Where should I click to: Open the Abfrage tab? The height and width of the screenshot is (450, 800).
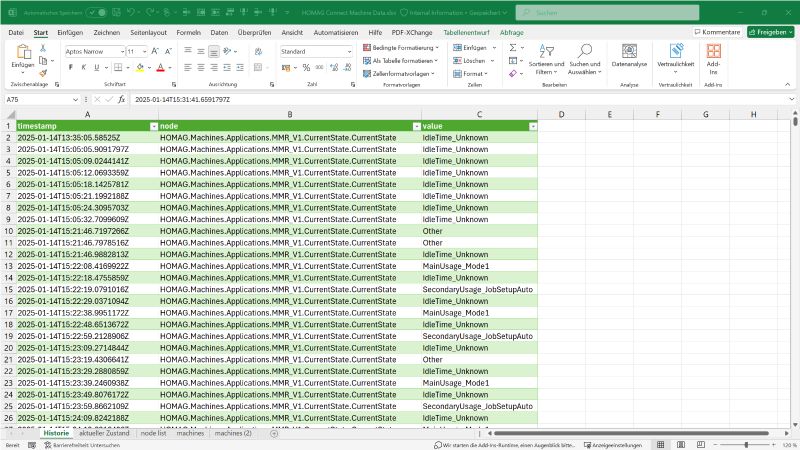point(512,32)
